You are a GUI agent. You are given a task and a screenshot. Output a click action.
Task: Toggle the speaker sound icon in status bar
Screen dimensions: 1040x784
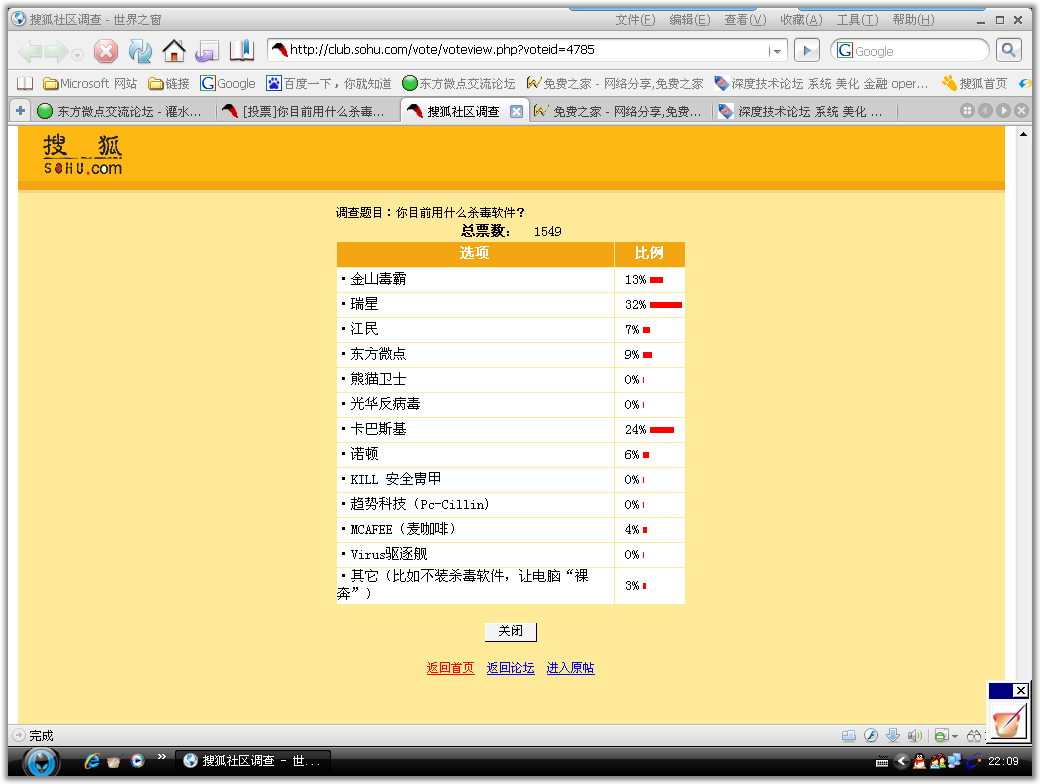(x=914, y=736)
